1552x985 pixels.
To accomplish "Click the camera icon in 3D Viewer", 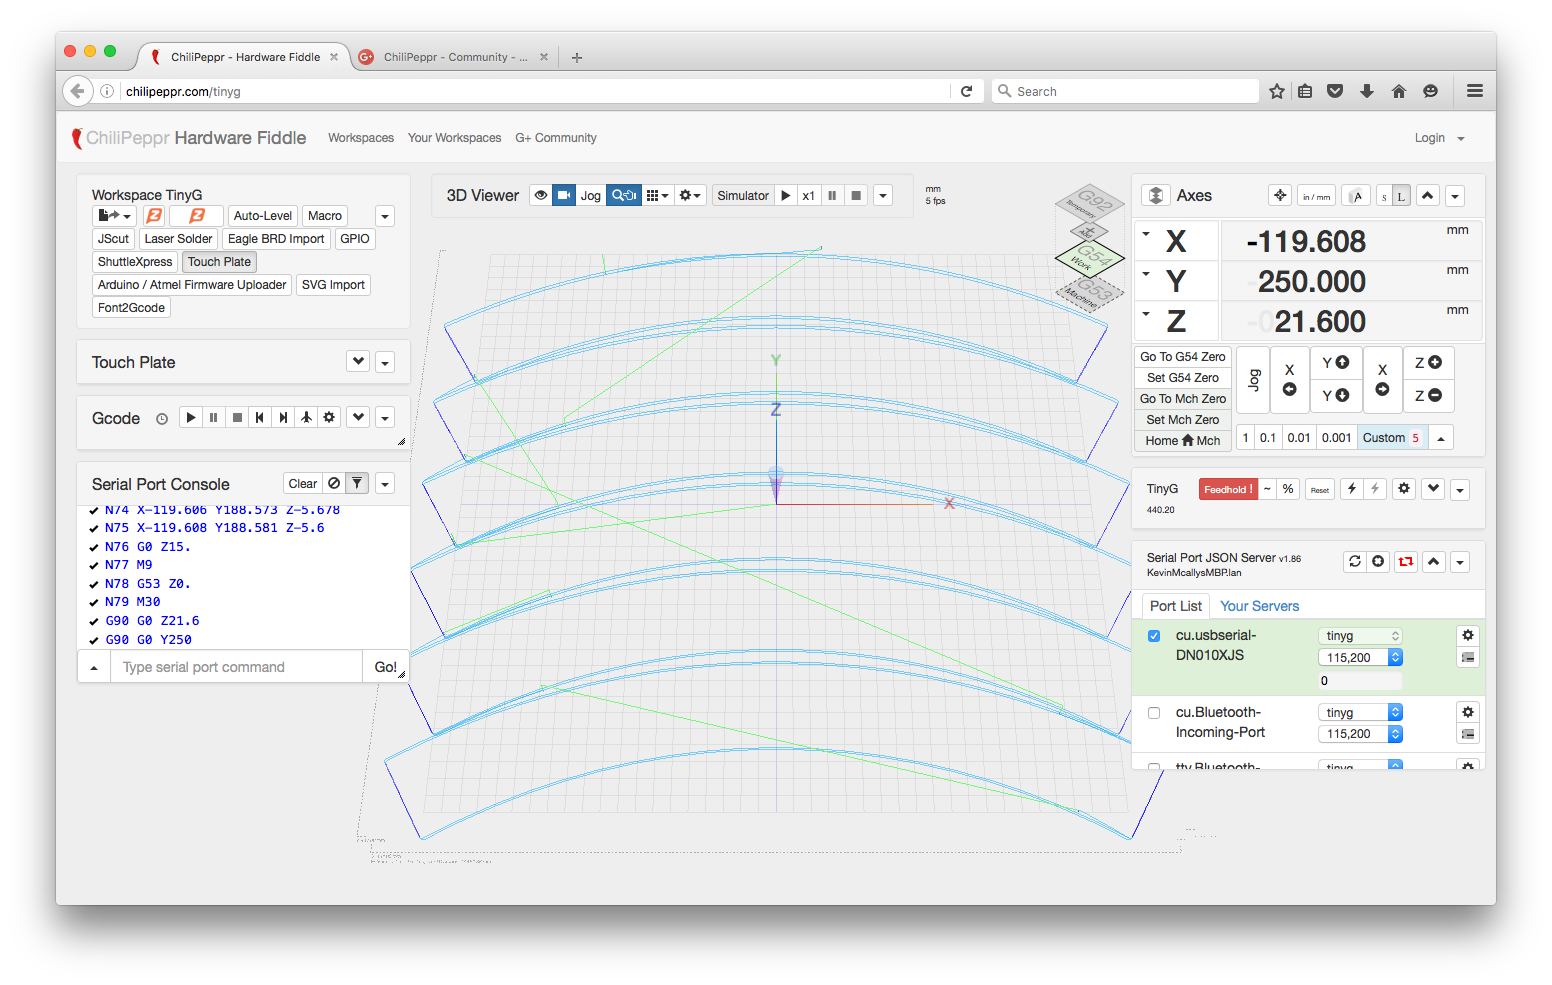I will (x=564, y=196).
